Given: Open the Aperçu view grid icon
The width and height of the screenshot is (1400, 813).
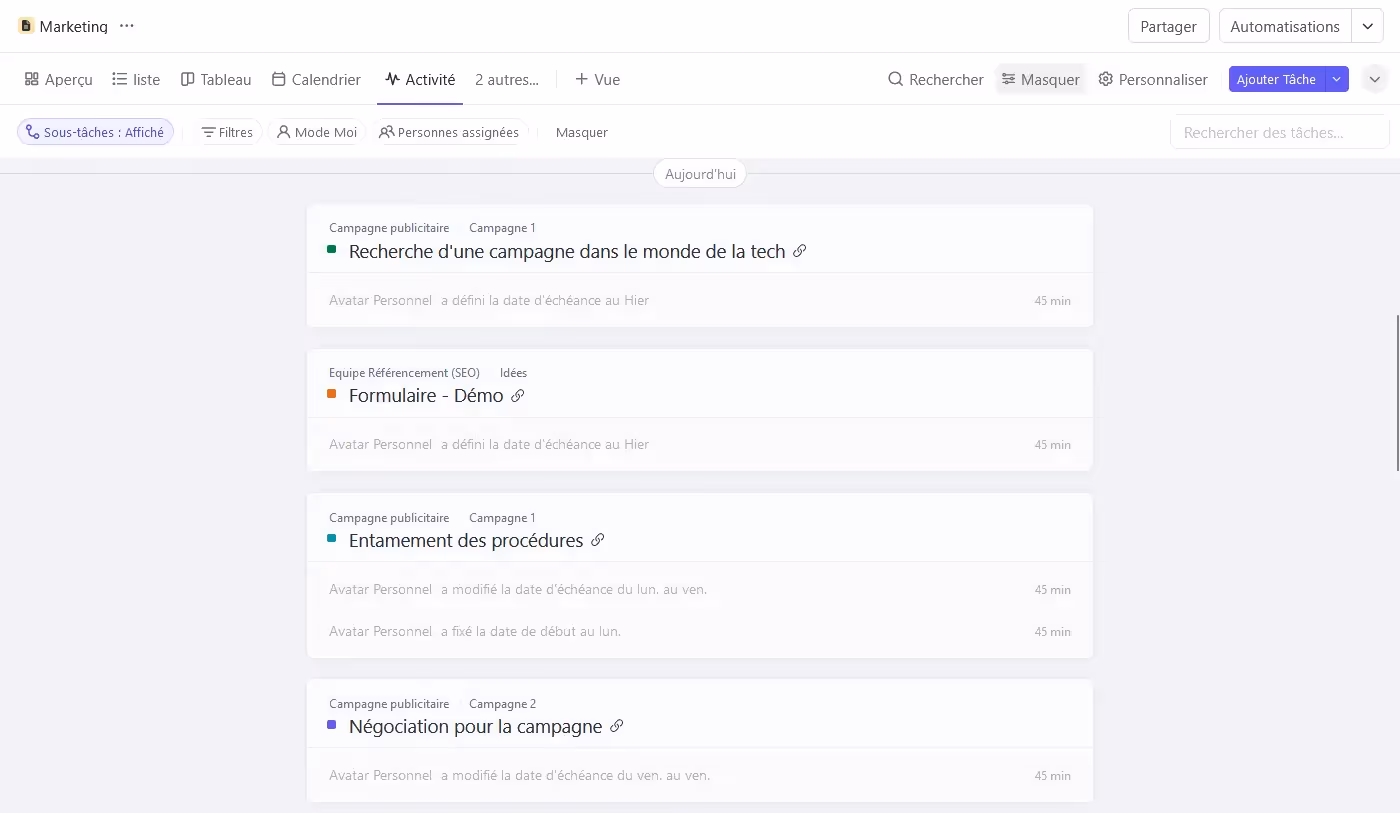Looking at the screenshot, I should [x=33, y=79].
